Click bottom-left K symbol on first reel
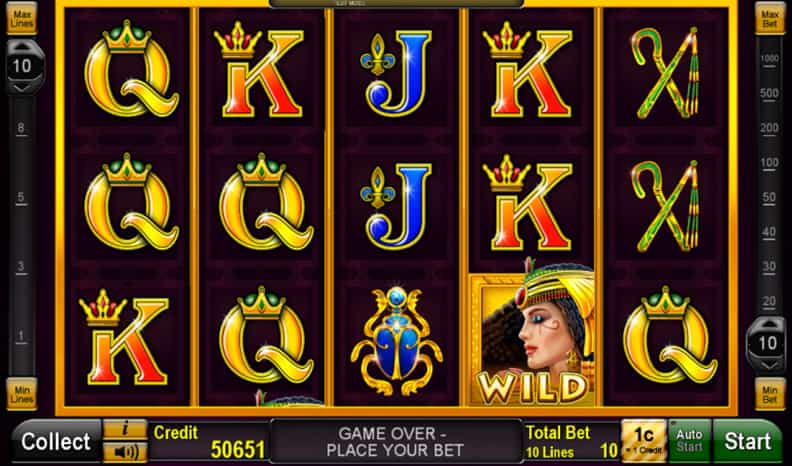The width and height of the screenshot is (792, 466). [x=124, y=337]
